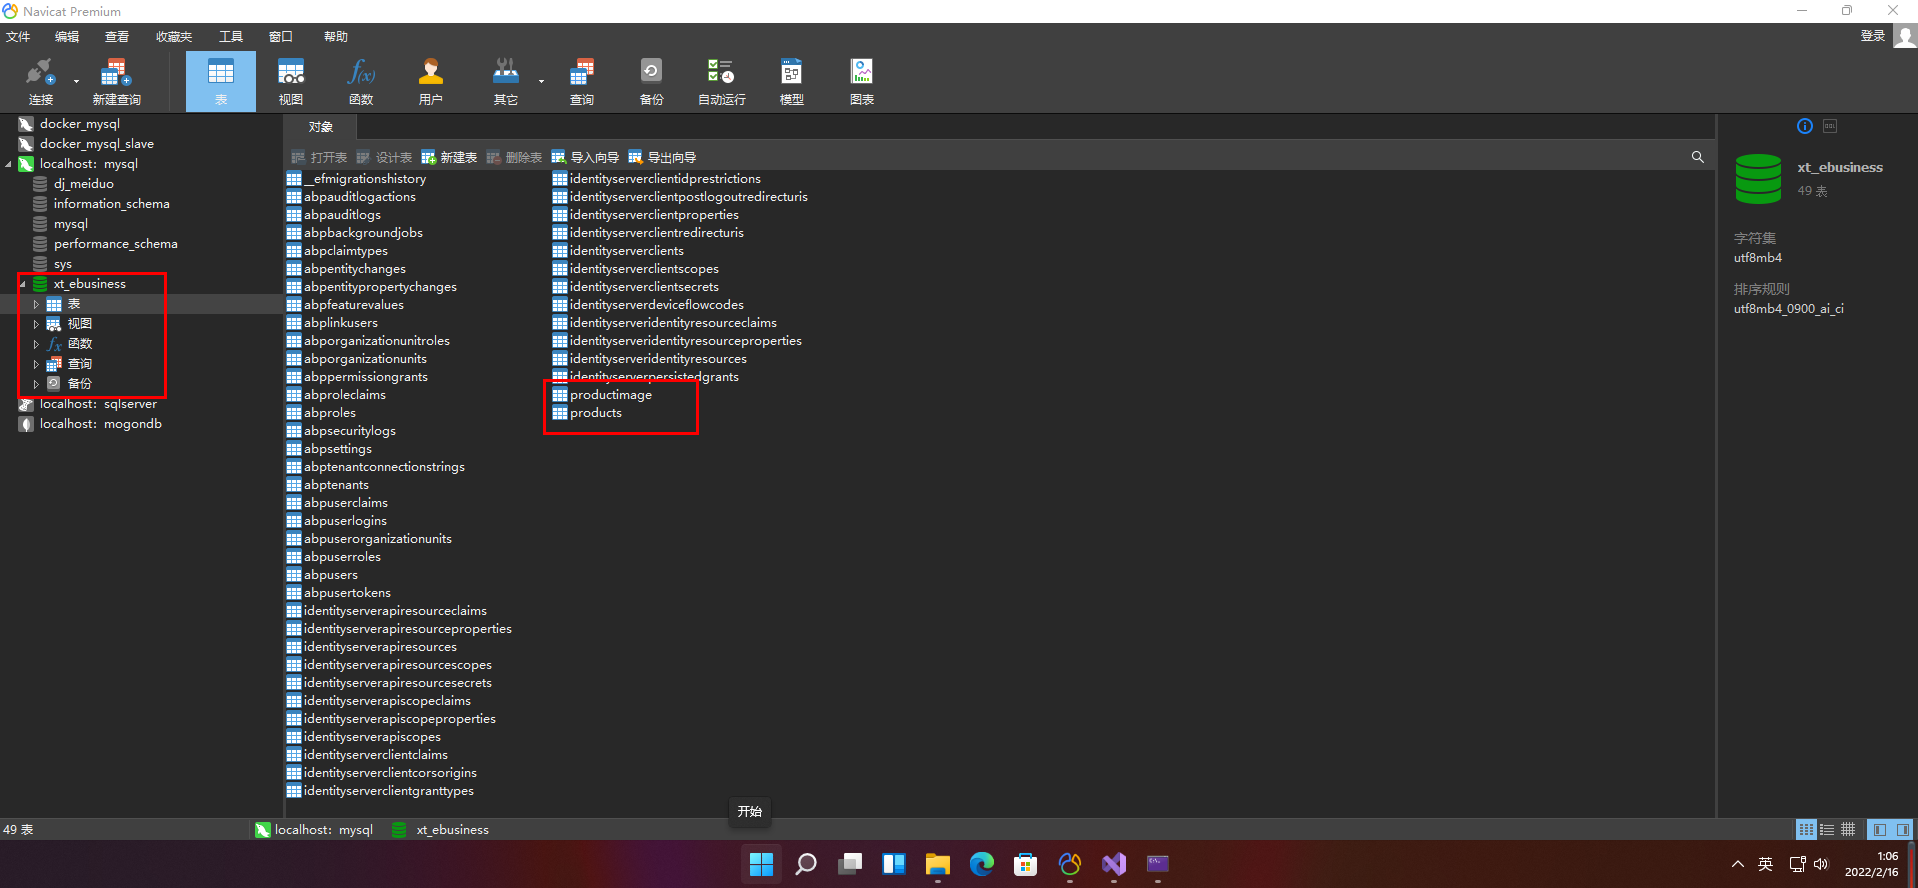The width and height of the screenshot is (1918, 888).
Task: Switch to detail view in status bar
Action: pyautogui.click(x=1848, y=829)
